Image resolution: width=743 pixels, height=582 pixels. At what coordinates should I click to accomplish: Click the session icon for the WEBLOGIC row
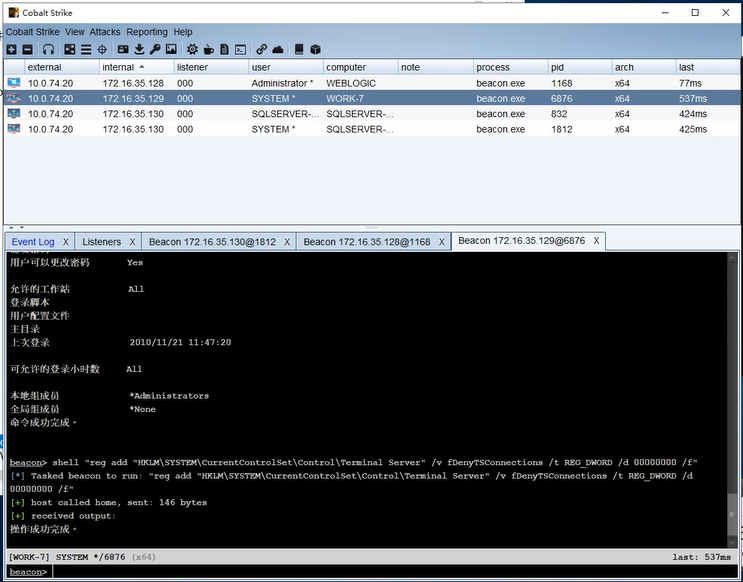click(14, 83)
